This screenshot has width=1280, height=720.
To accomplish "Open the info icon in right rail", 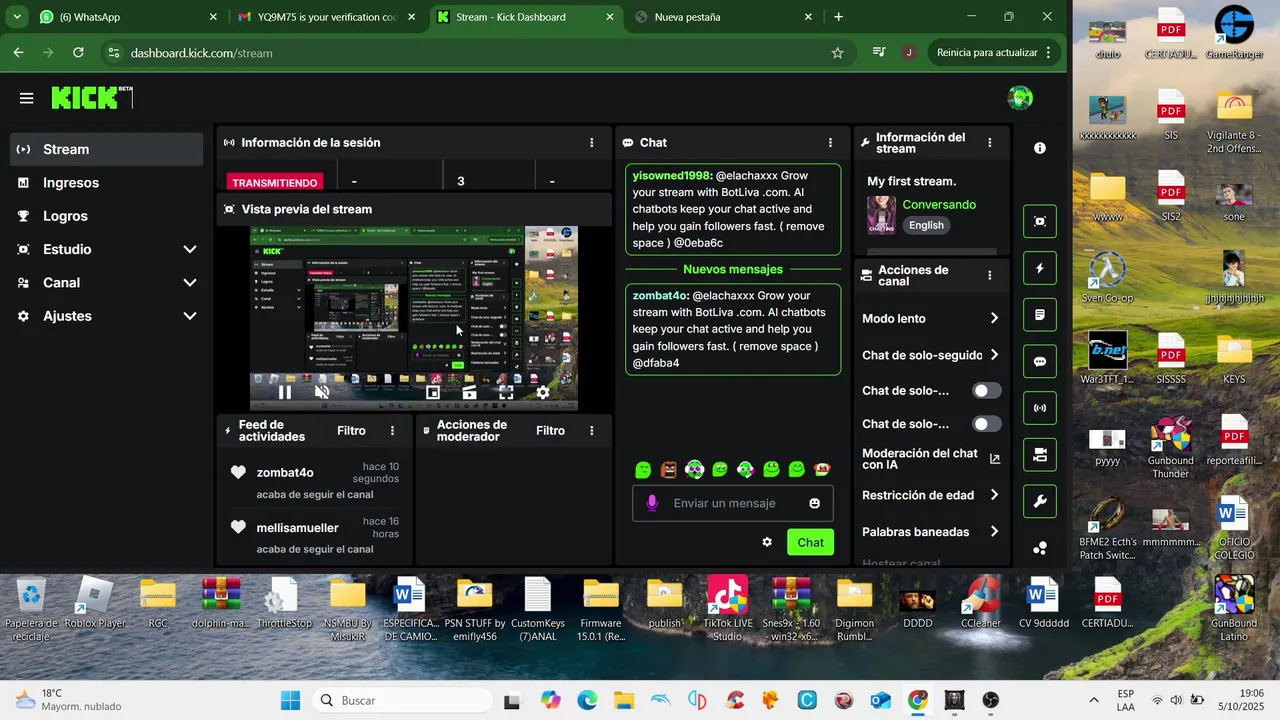I will tap(1040, 148).
